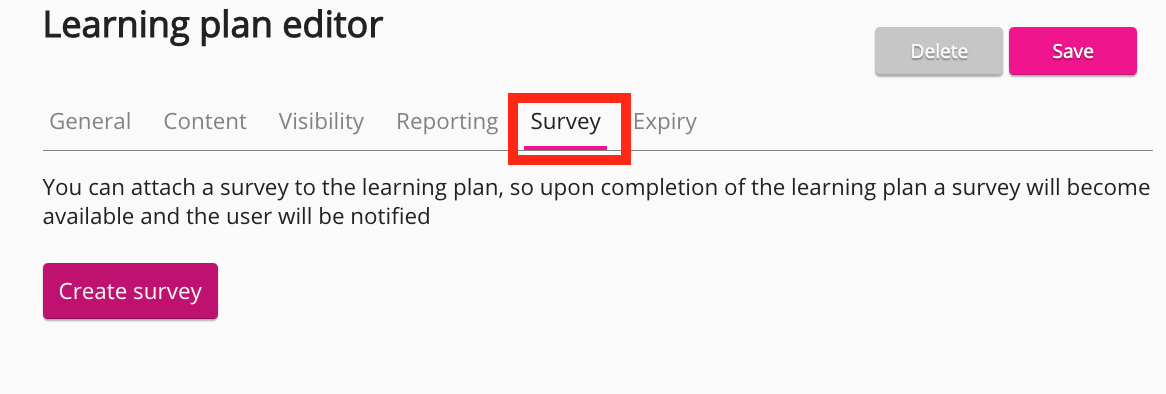1166x394 pixels.
Task: Create a new survey
Action: click(x=130, y=291)
